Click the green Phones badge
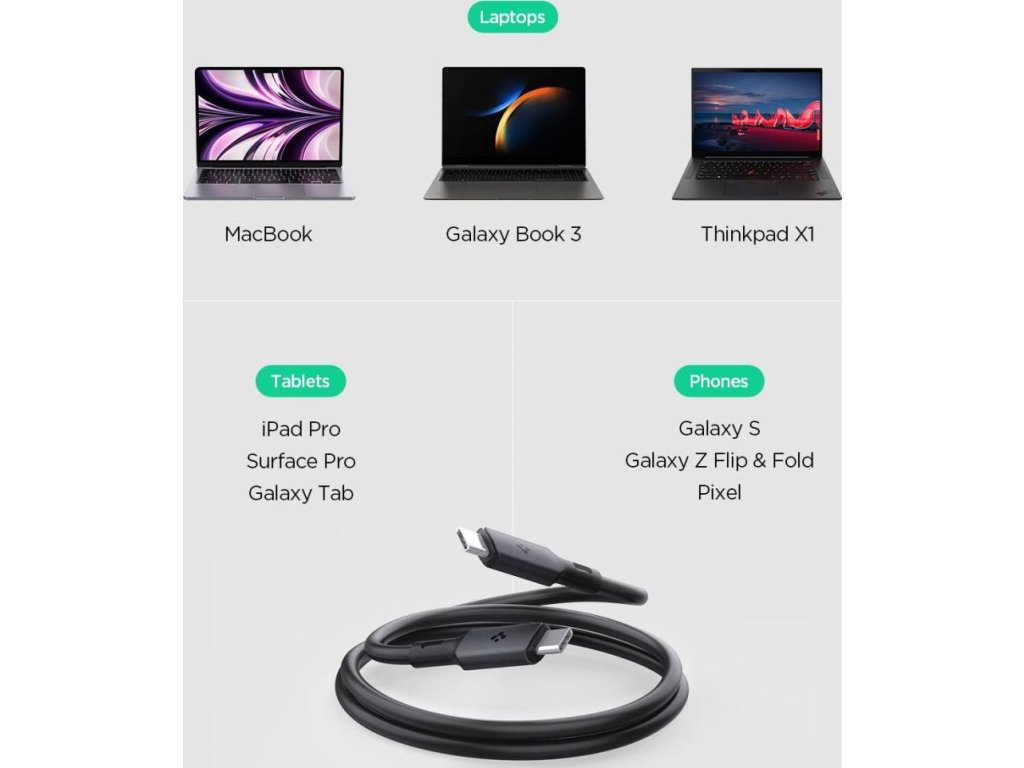This screenshot has width=1024, height=768. click(x=718, y=381)
